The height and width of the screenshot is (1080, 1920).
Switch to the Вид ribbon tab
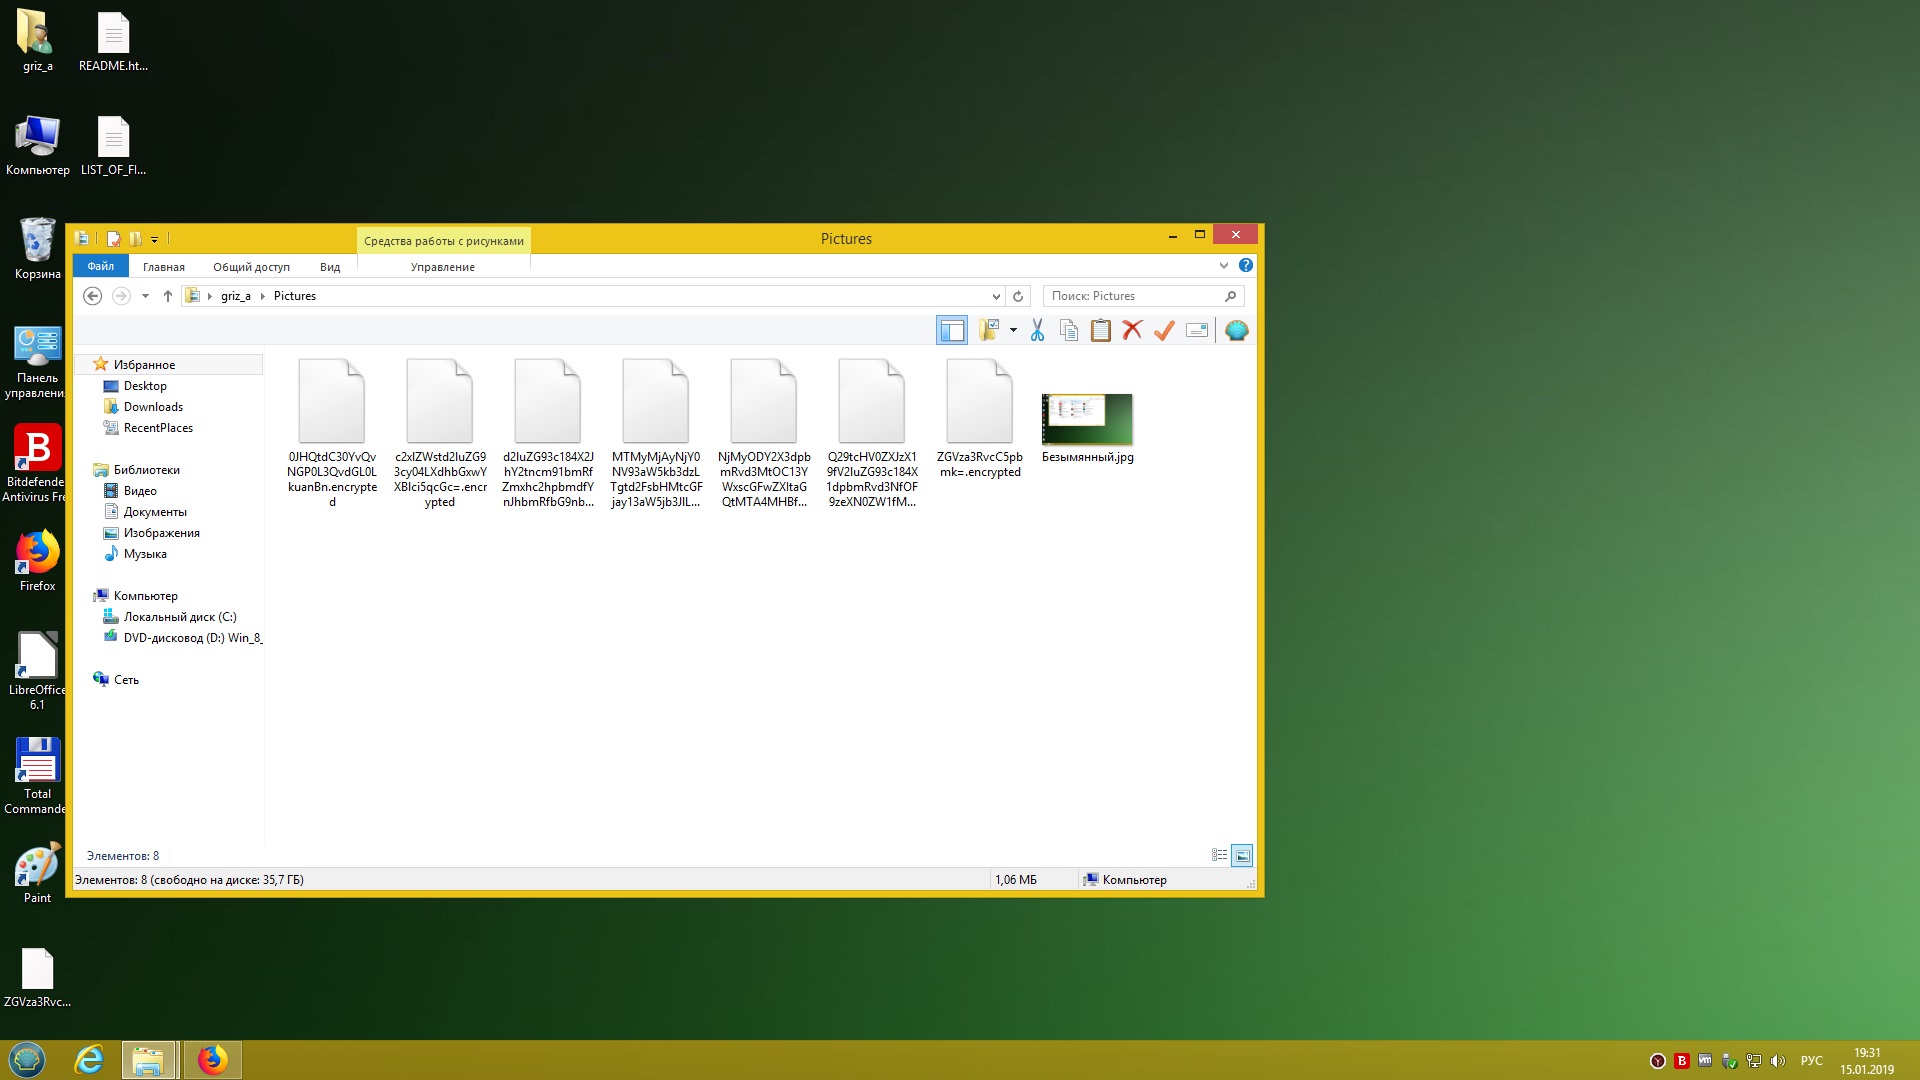pyautogui.click(x=330, y=267)
